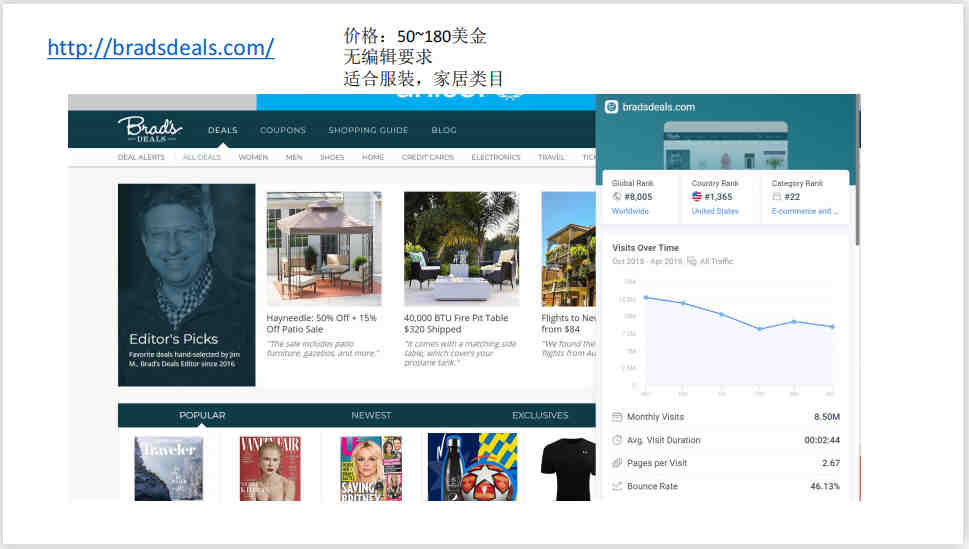Go to the MEN category
This screenshot has height=549, width=969.
294,157
